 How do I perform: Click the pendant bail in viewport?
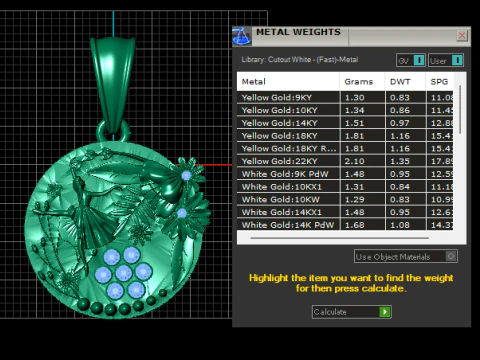point(113,85)
